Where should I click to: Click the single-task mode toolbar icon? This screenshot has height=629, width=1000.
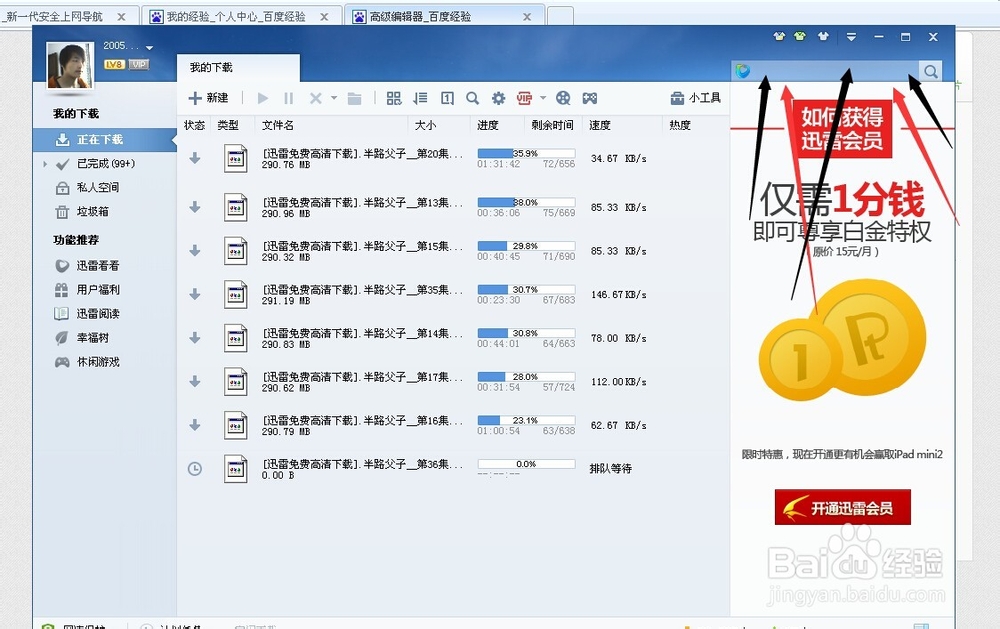(447, 98)
